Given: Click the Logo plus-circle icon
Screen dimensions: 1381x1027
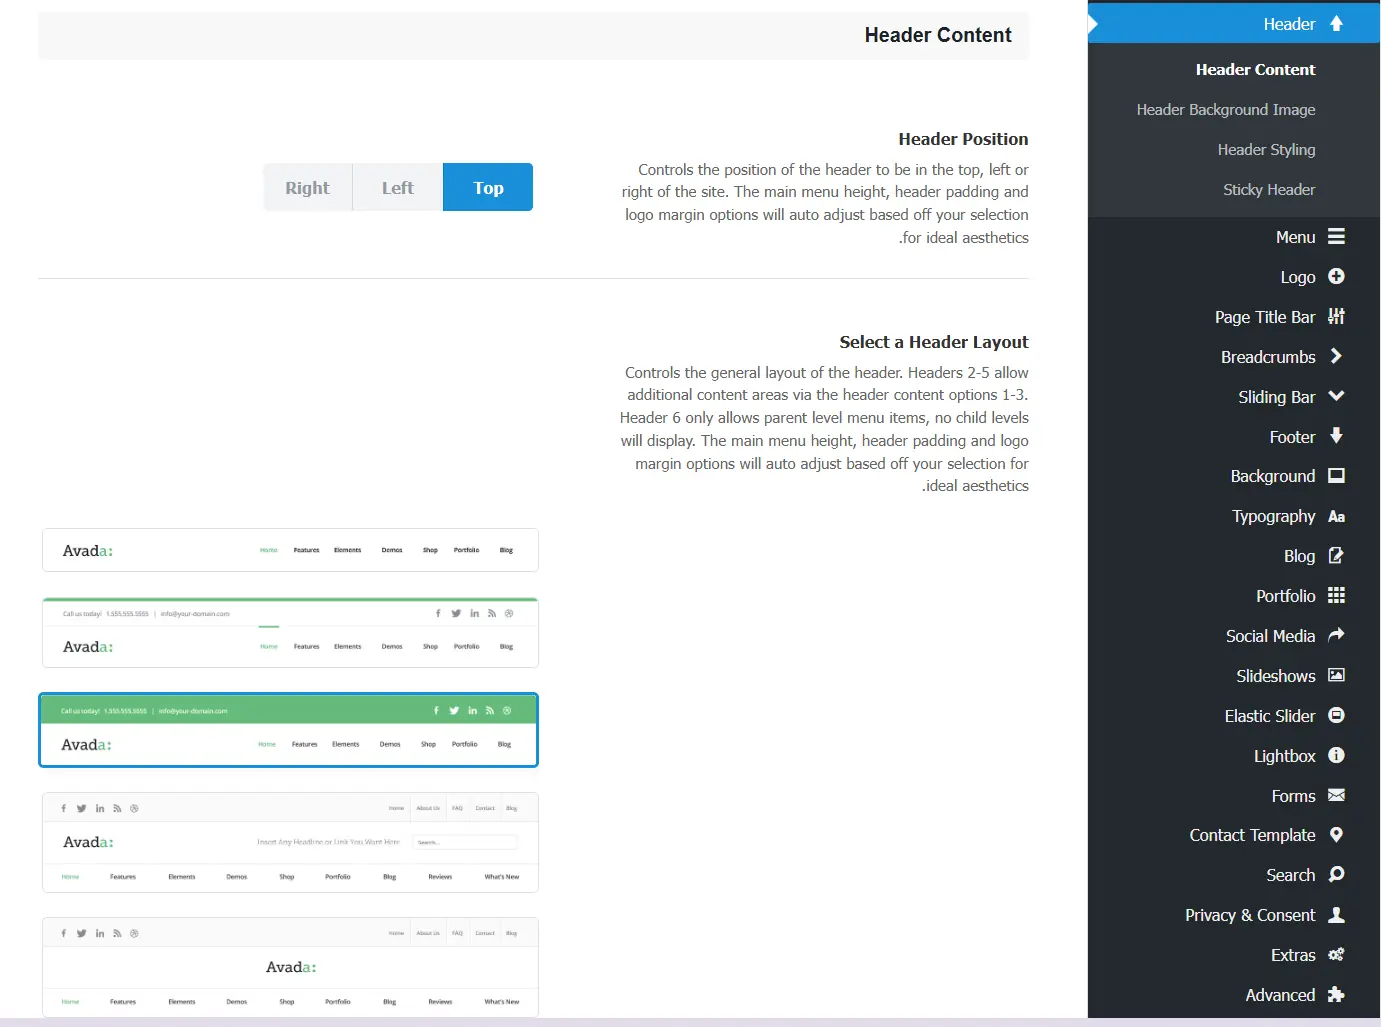Looking at the screenshot, I should click(1336, 276).
